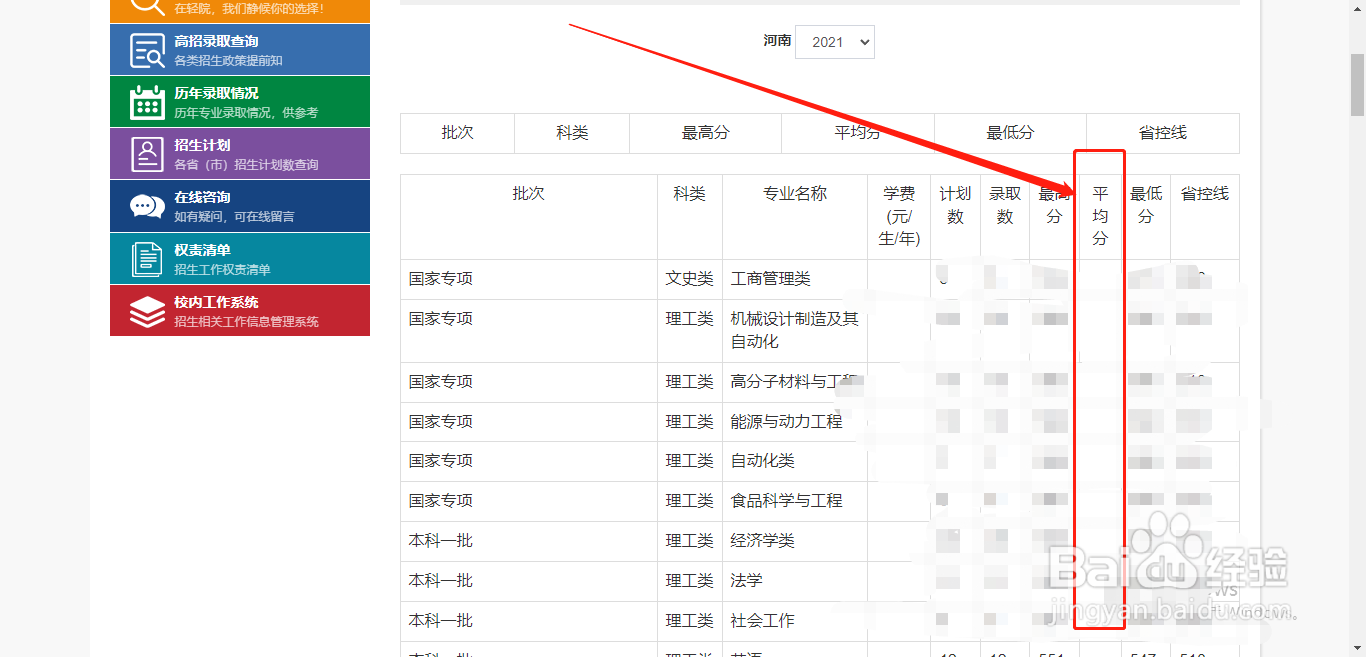The height and width of the screenshot is (657, 1366).
Task: Click the calendar icon for 历年录取情况
Action: pyautogui.click(x=146, y=101)
